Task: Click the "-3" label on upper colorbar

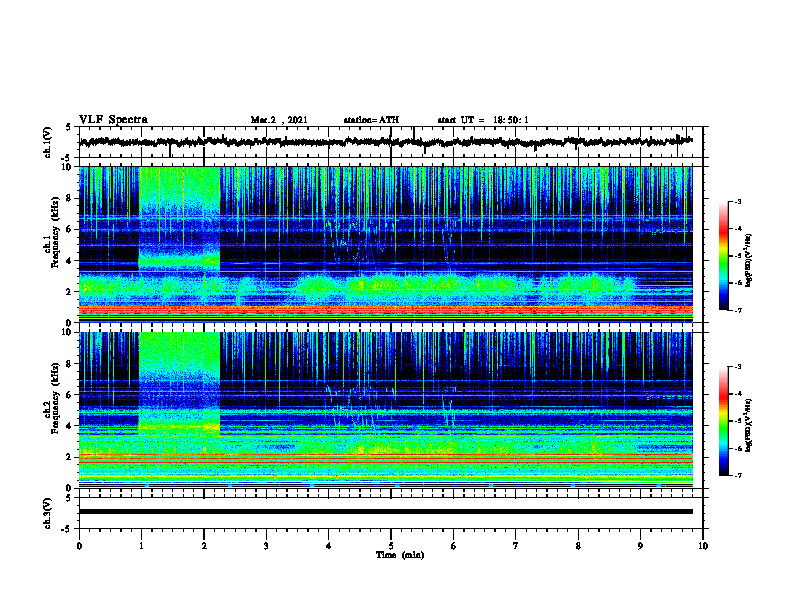Action: [738, 202]
